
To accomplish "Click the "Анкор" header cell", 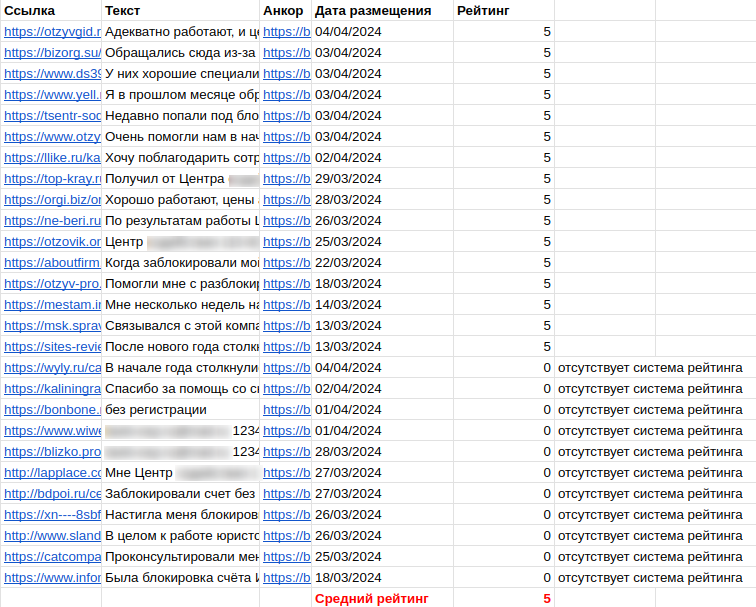I will pyautogui.click(x=285, y=11).
